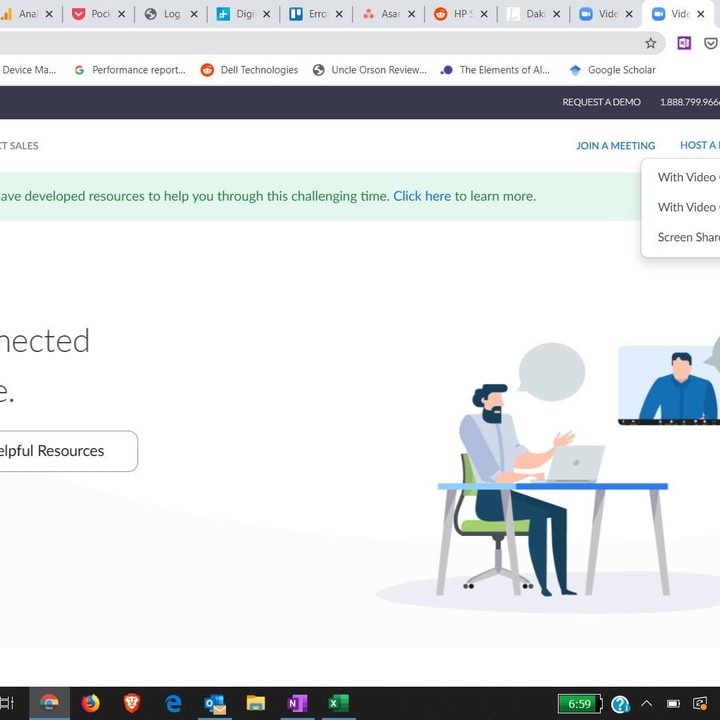Open the Uncle Orson Review bookmark
Screen dimensions: 720x720
point(370,70)
